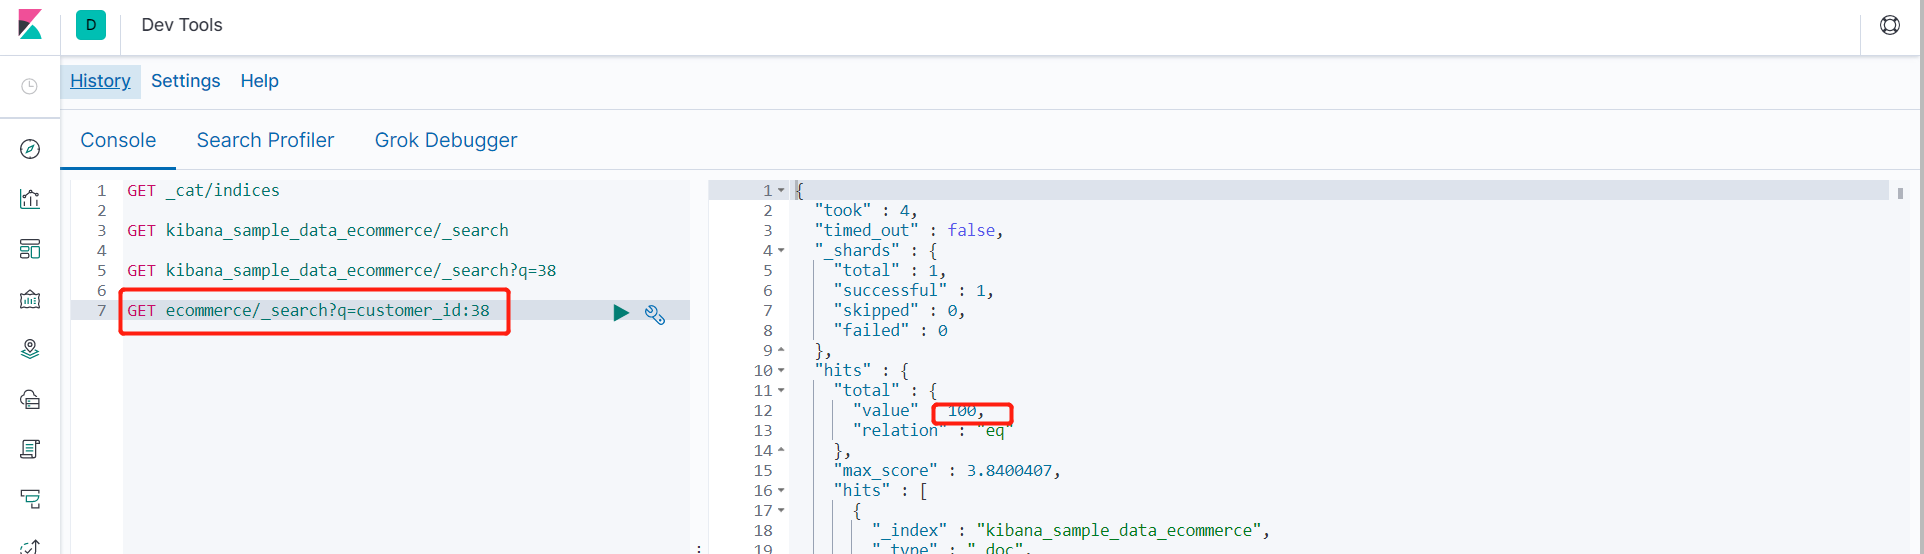Viewport: 1924px width, 554px height.
Task: Click the "skipped" : 0 line
Action: click(x=898, y=310)
